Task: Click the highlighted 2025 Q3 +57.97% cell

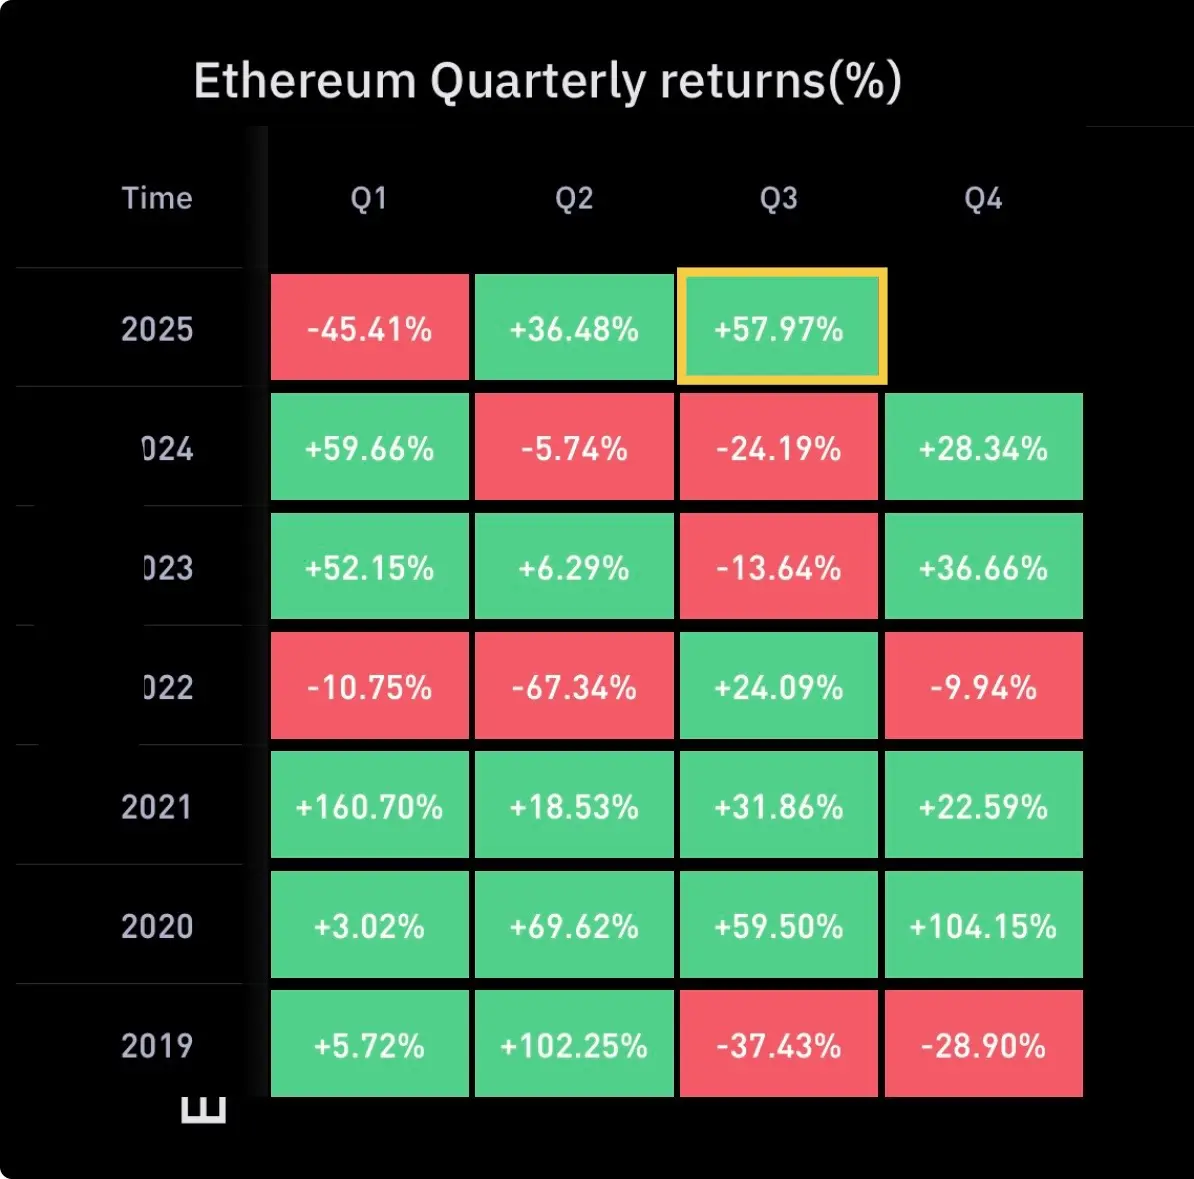Action: click(781, 327)
